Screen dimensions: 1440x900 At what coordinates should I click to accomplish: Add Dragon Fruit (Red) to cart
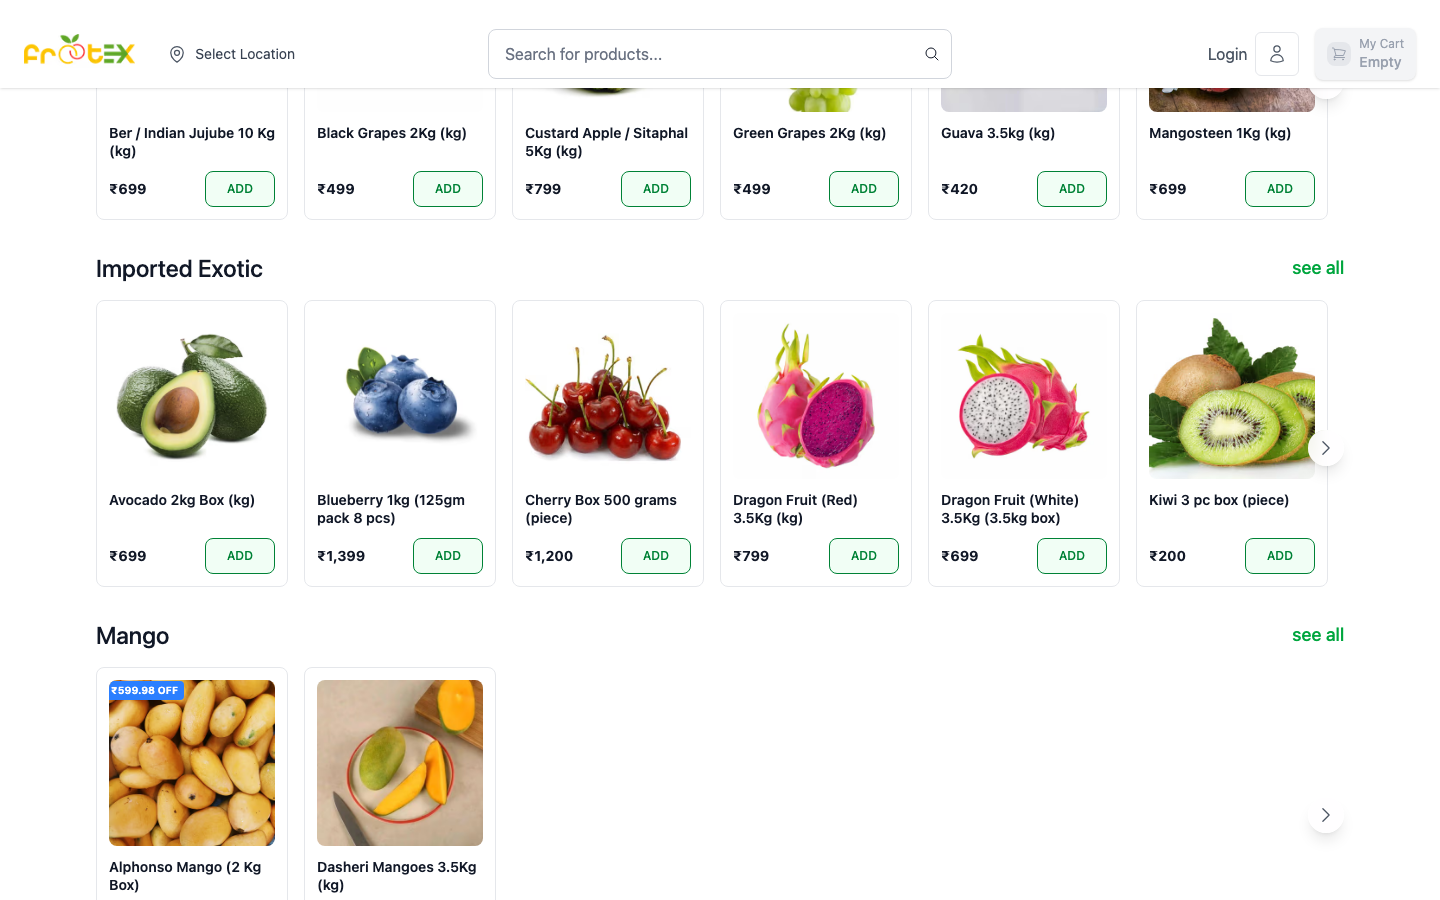864,555
